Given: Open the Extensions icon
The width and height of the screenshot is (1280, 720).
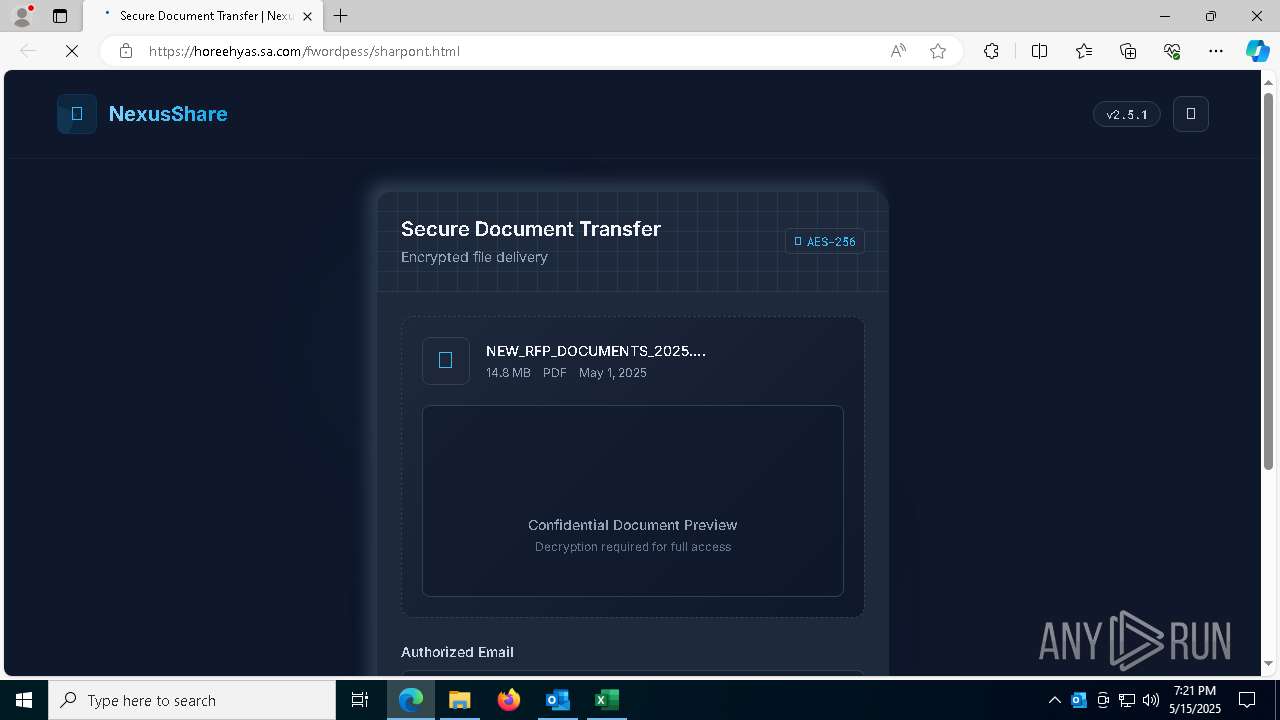Looking at the screenshot, I should (991, 51).
